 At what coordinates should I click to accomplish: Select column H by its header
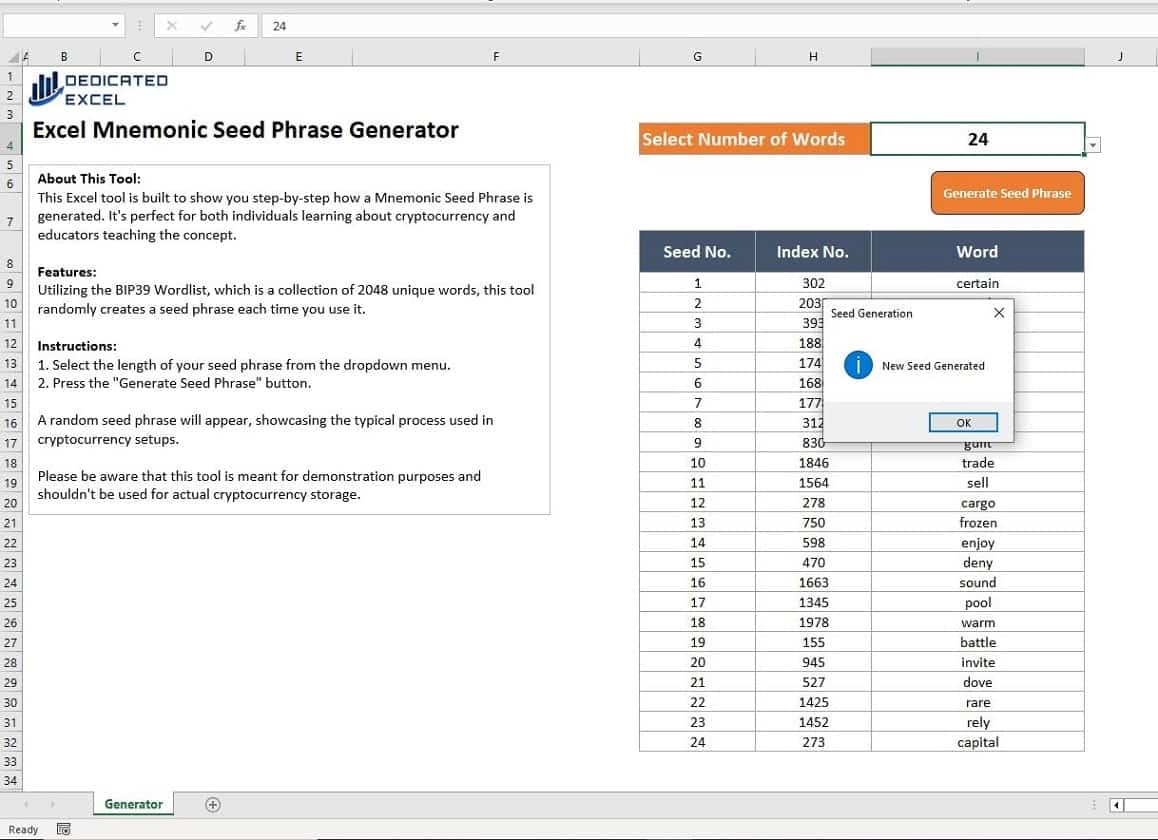point(813,56)
